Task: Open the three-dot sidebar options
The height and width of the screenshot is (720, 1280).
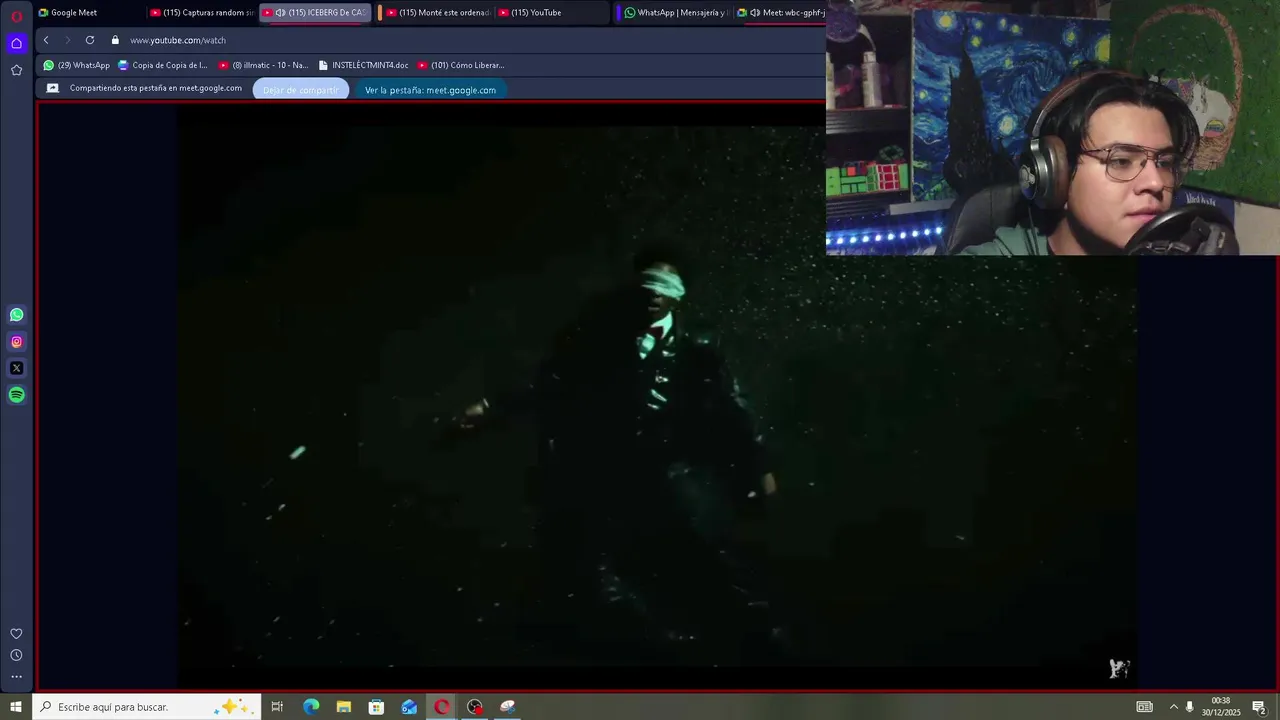Action: [16, 677]
